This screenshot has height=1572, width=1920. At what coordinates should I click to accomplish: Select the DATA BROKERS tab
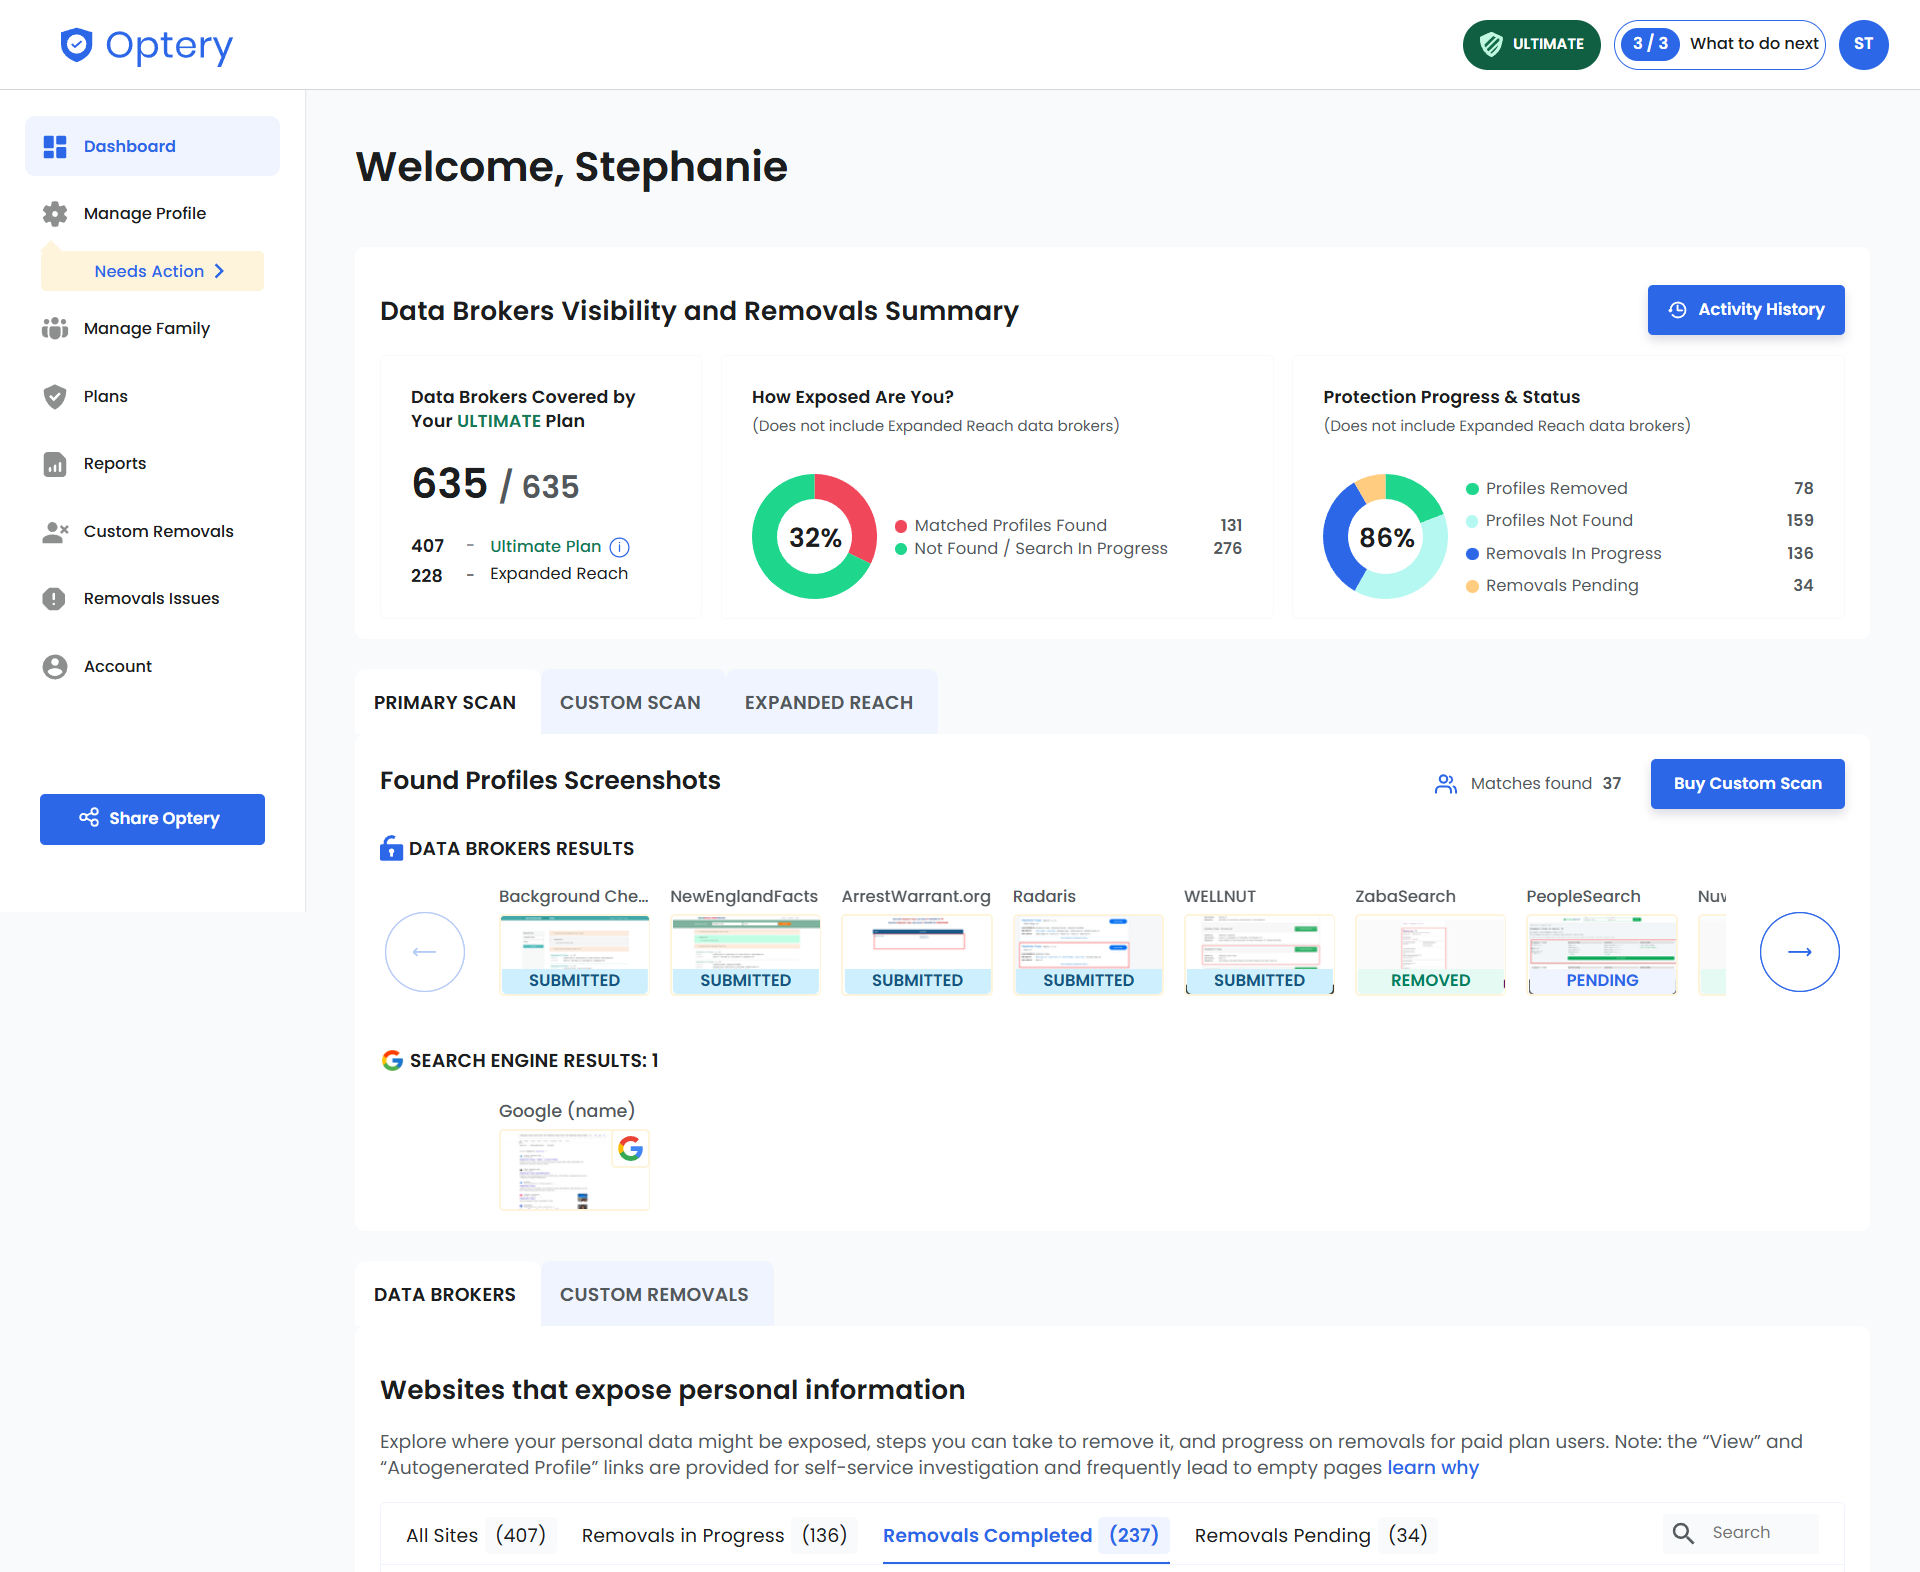pos(447,1294)
